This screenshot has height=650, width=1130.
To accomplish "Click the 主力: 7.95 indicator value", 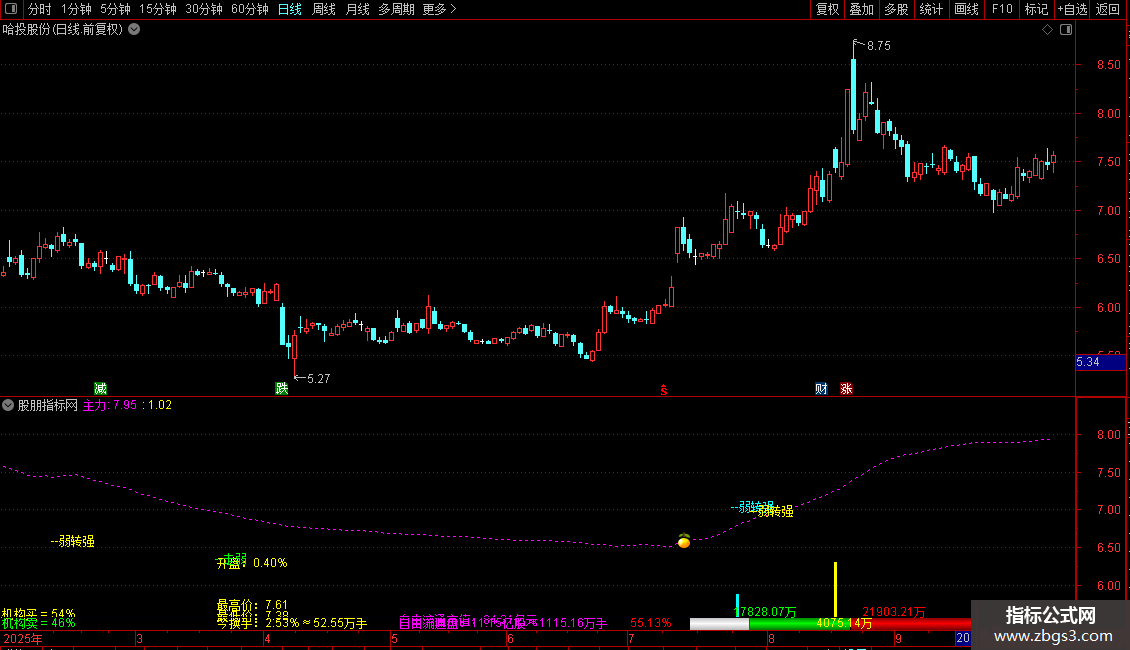I will pyautogui.click(x=110, y=405).
